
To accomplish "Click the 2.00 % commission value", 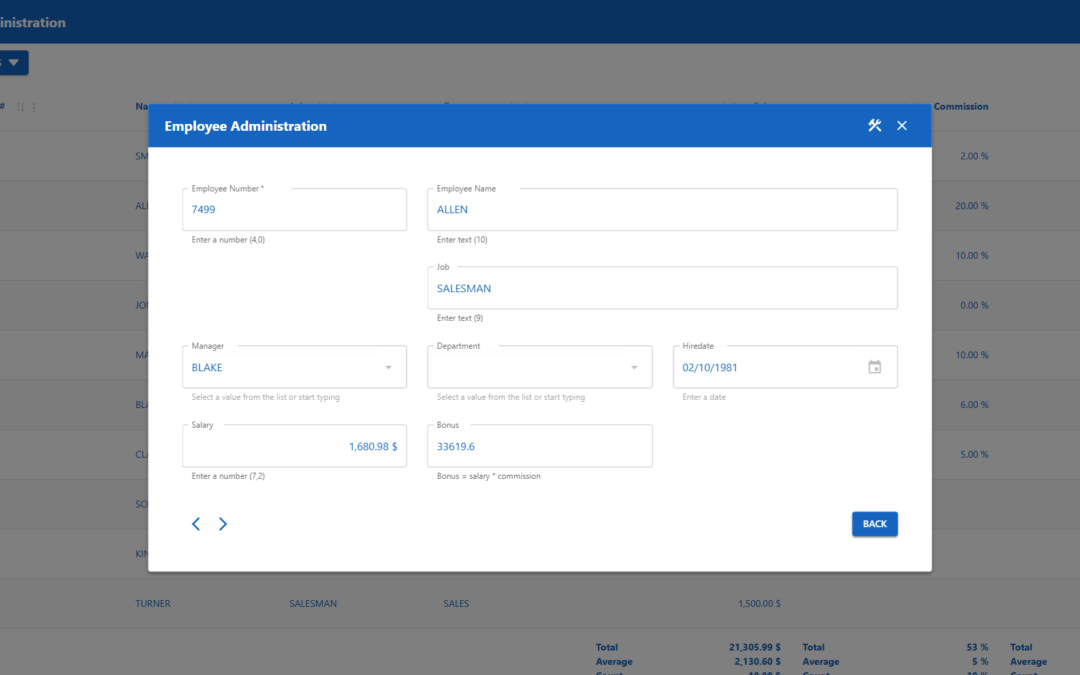I will tap(974, 156).
